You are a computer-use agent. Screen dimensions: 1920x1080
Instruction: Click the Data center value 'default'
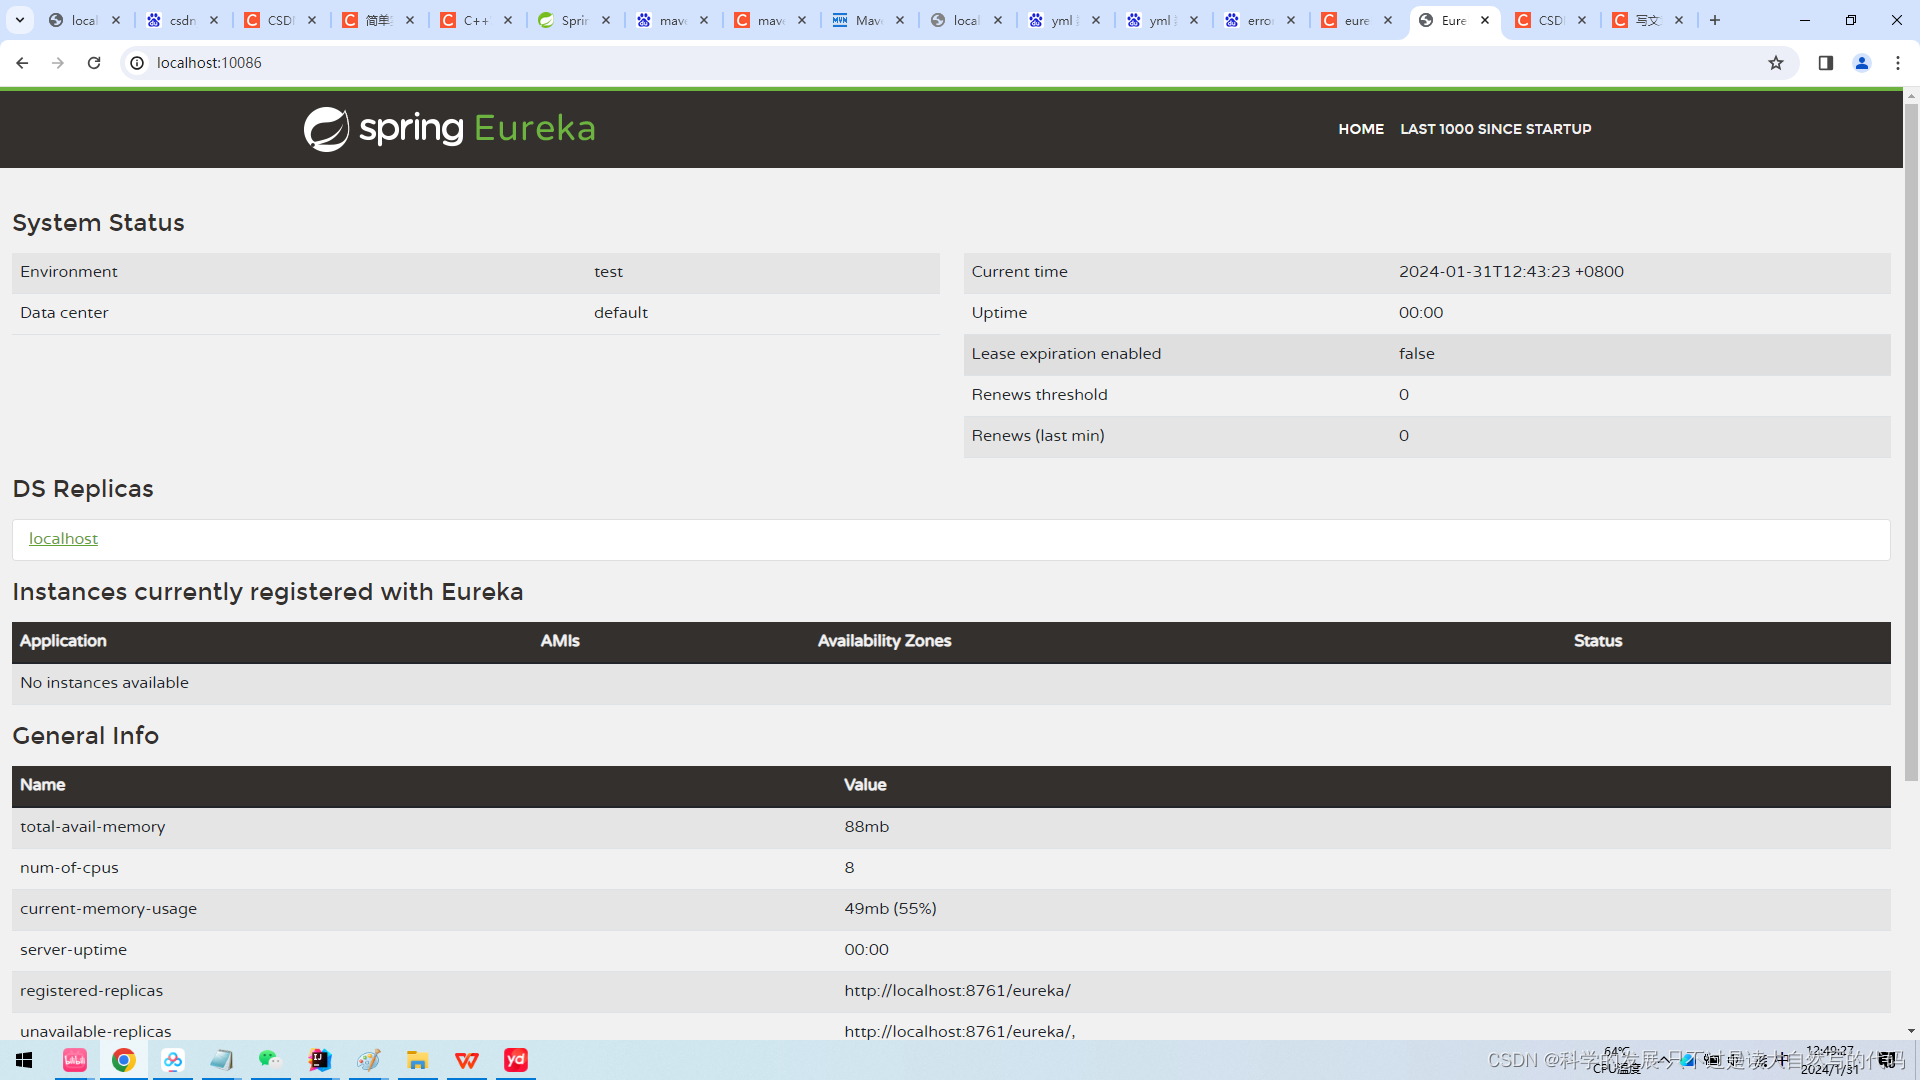click(x=620, y=313)
